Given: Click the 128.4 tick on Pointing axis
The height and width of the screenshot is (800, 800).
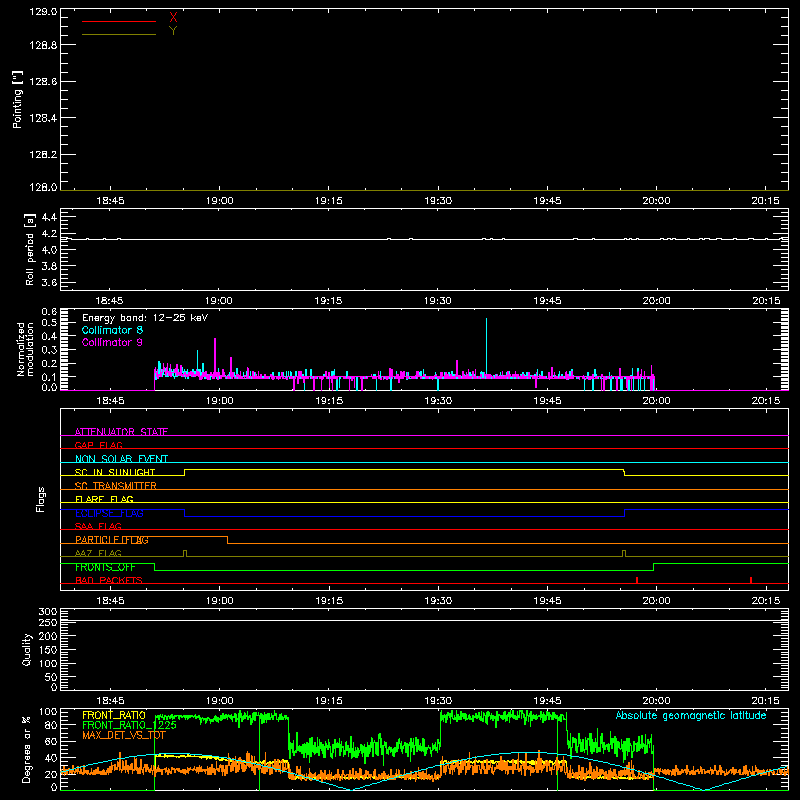Looking at the screenshot, I should (43, 118).
